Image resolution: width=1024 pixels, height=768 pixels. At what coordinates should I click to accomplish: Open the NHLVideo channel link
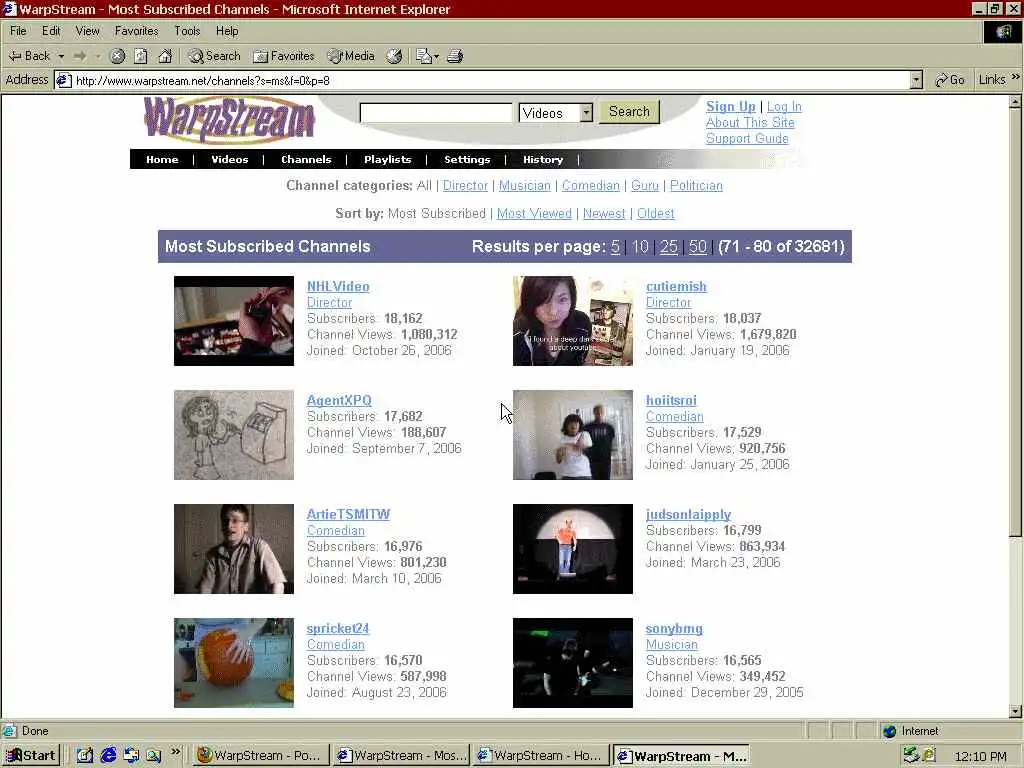point(338,286)
